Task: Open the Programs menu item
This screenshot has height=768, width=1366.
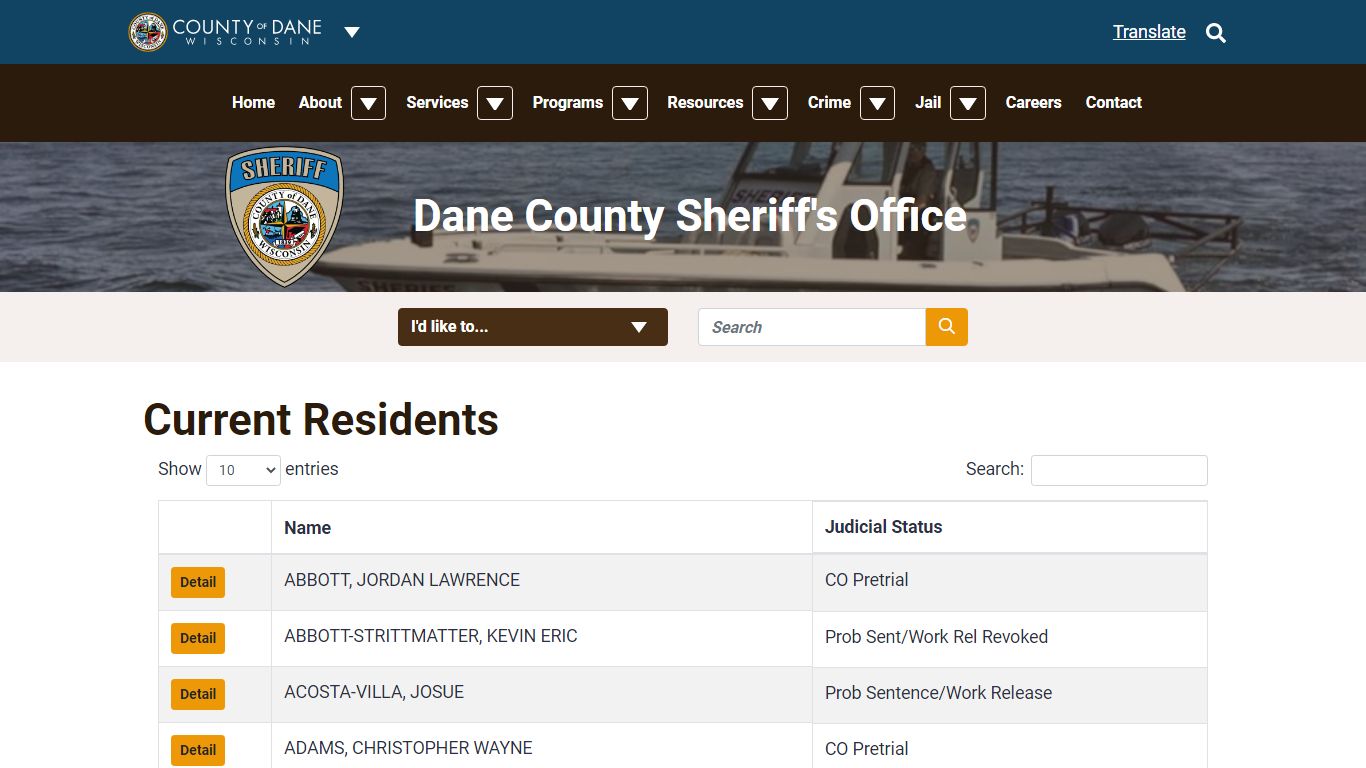Action: point(567,102)
